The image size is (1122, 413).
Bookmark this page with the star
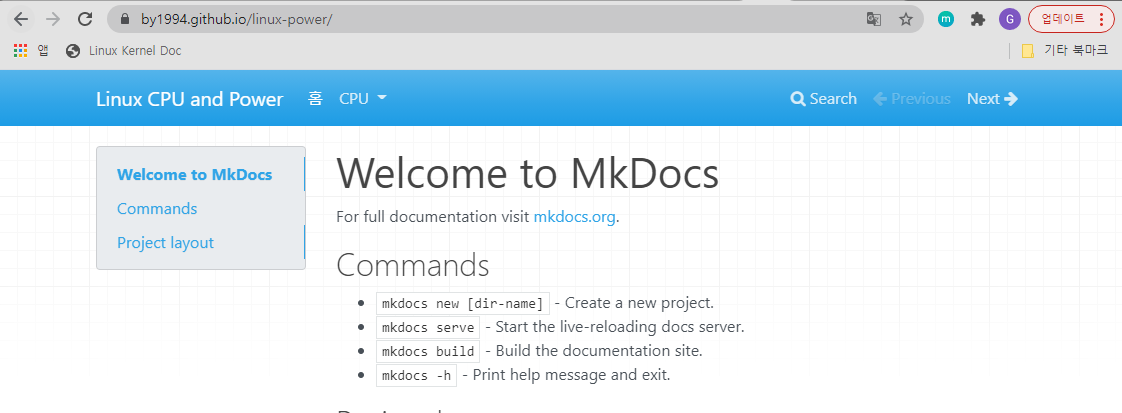click(x=906, y=19)
